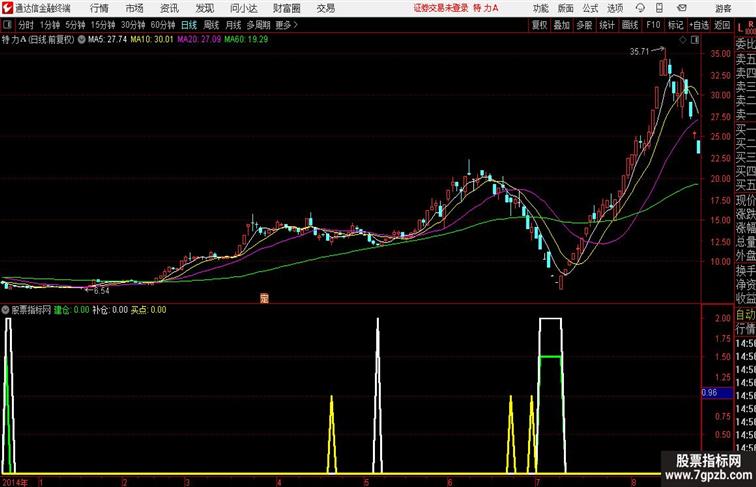Image resolution: width=756 pixels, height=487 pixels.
Task: Select the 月线 monthly period tab
Action: click(x=233, y=25)
